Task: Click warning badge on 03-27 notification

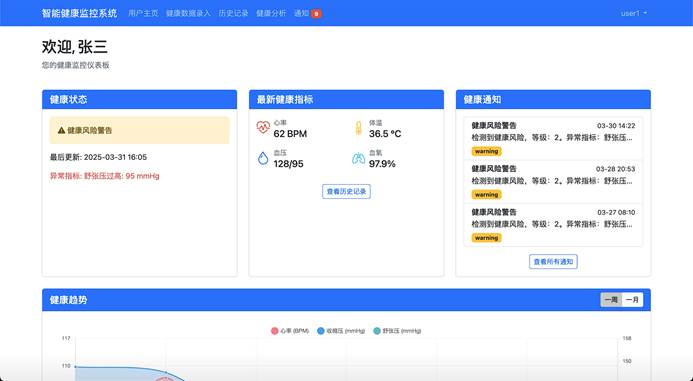Action: click(x=487, y=238)
